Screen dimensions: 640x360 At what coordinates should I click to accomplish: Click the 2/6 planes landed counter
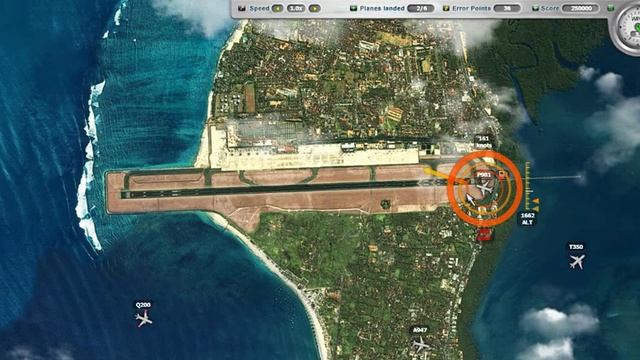pos(420,8)
